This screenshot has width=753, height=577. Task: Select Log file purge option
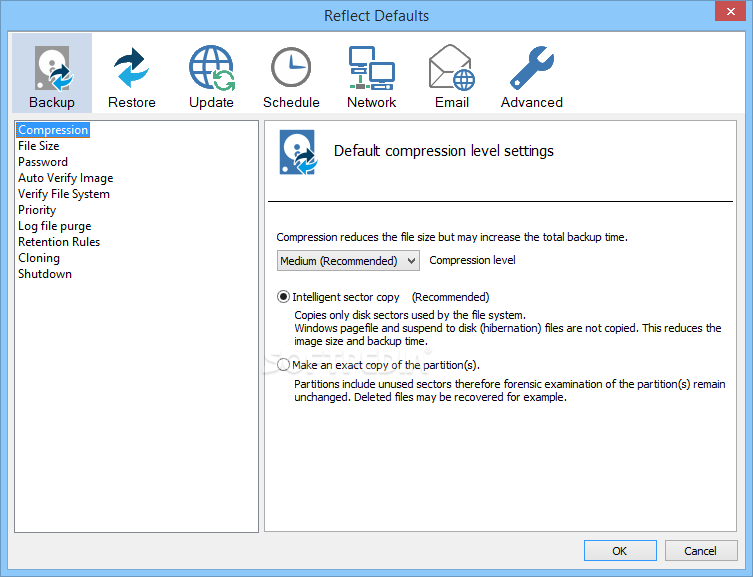pos(55,226)
